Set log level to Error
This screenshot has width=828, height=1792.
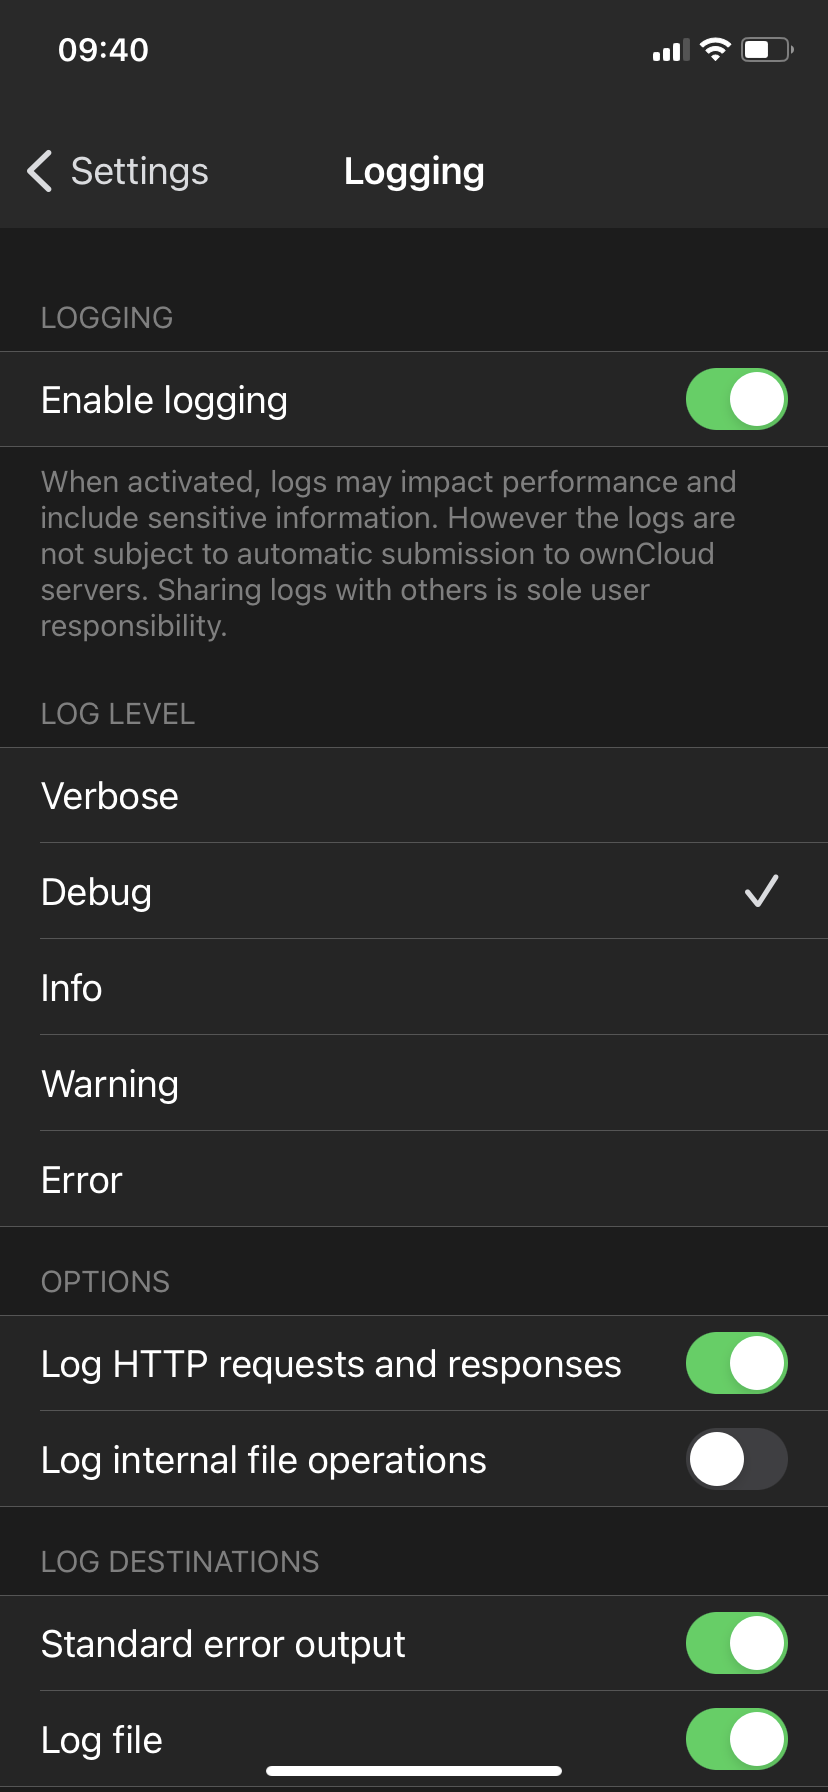point(80,1179)
